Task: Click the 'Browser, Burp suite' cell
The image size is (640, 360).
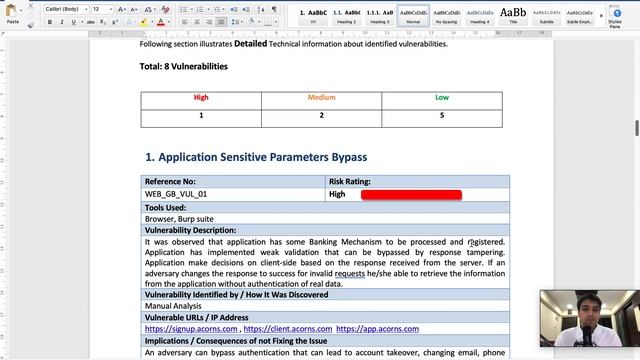Action: click(325, 219)
